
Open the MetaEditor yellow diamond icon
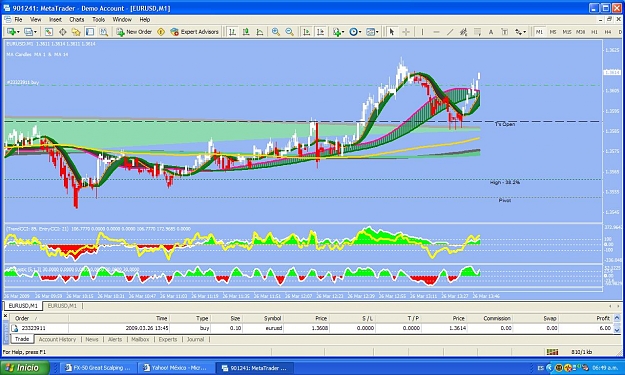161,32
